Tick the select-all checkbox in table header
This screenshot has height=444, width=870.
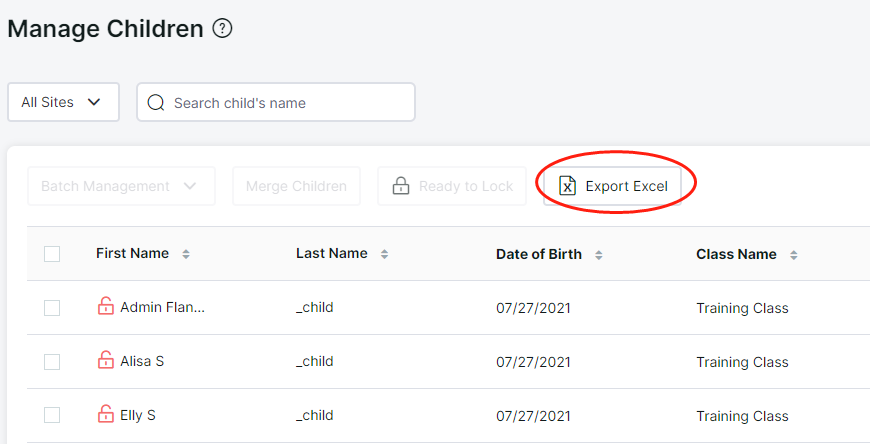52,254
